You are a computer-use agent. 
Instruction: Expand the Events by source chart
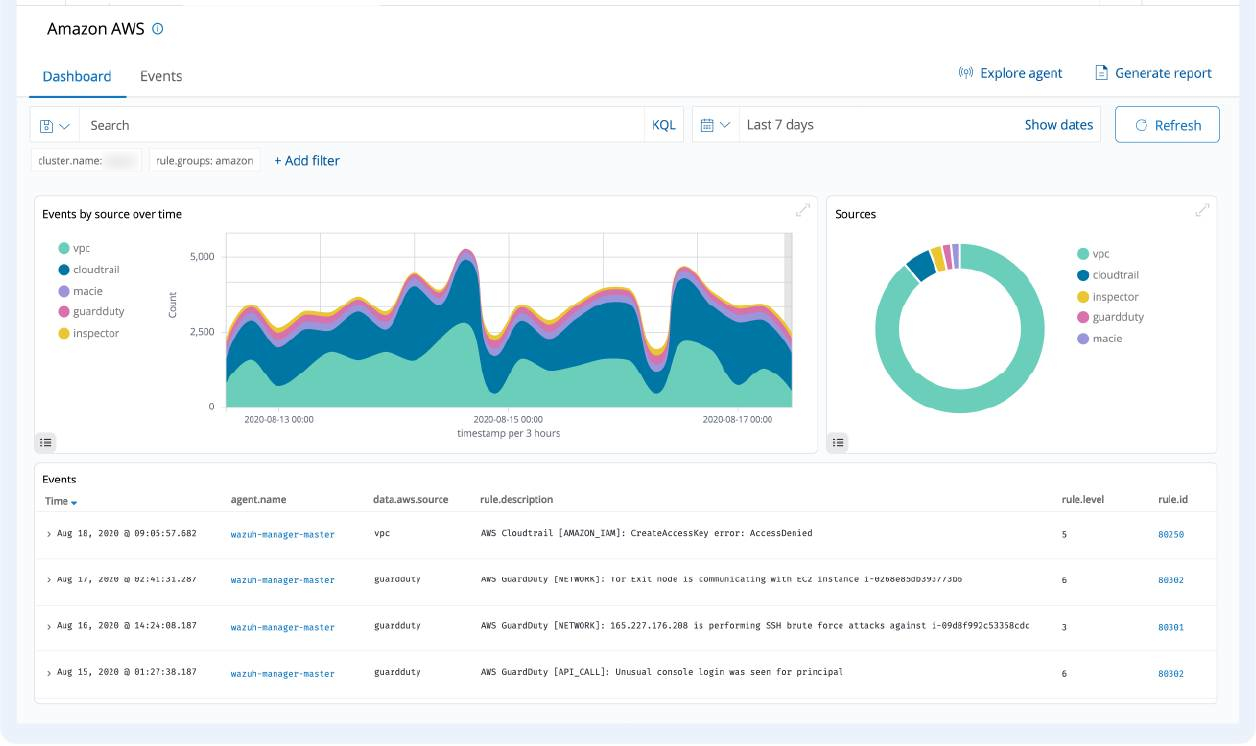(x=803, y=210)
